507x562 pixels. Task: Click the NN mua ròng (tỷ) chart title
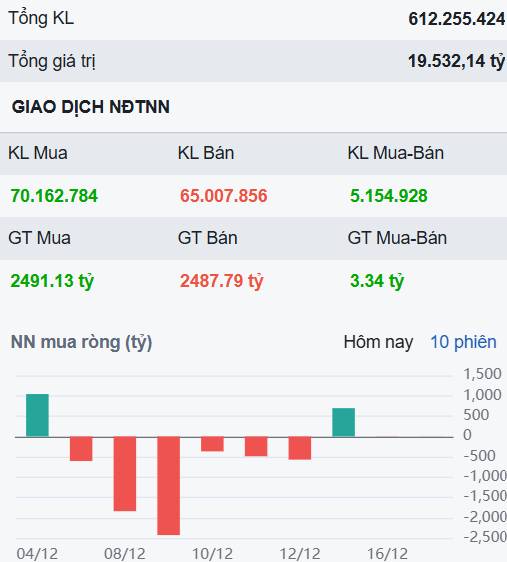pyautogui.click(x=82, y=342)
